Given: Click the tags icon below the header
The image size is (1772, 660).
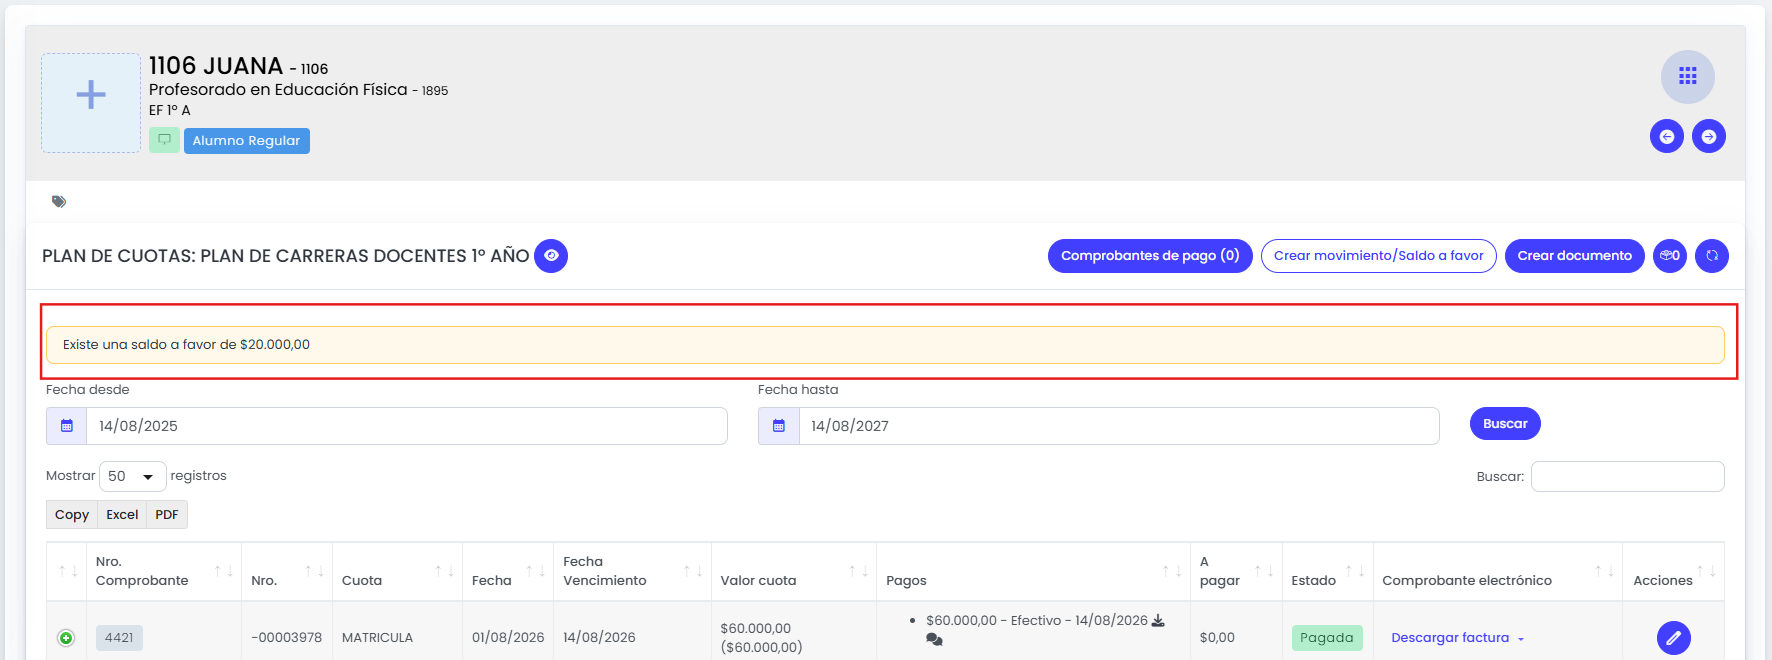Looking at the screenshot, I should (59, 202).
